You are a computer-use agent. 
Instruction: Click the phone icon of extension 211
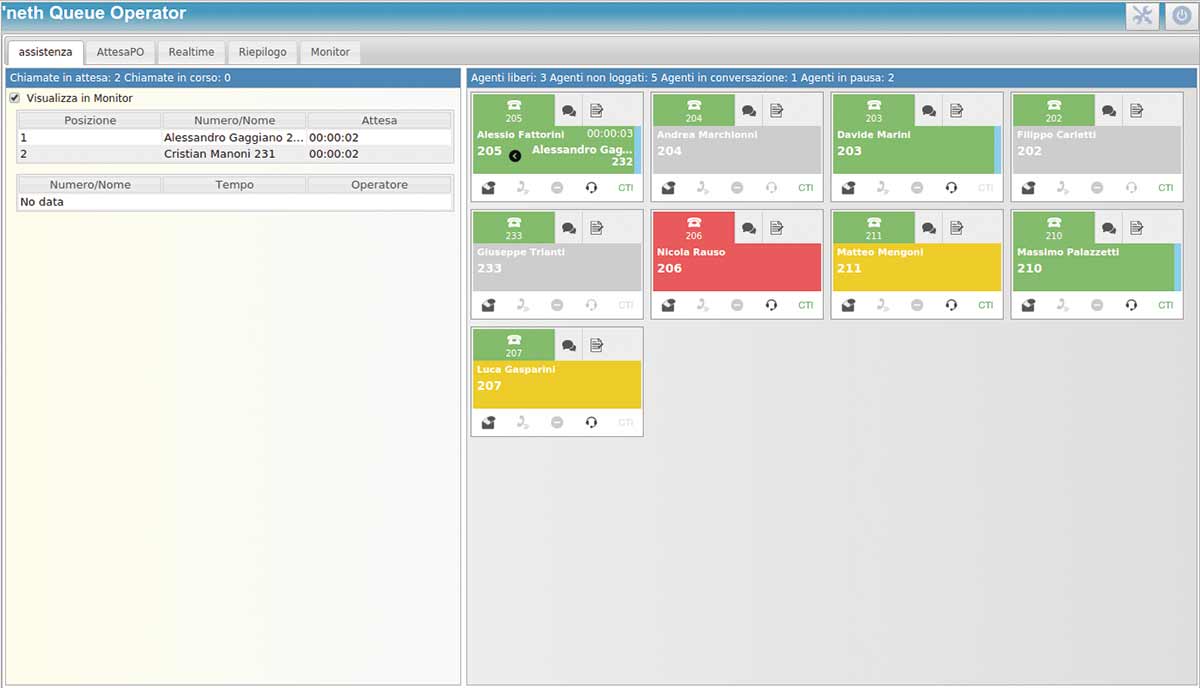[x=873, y=227]
